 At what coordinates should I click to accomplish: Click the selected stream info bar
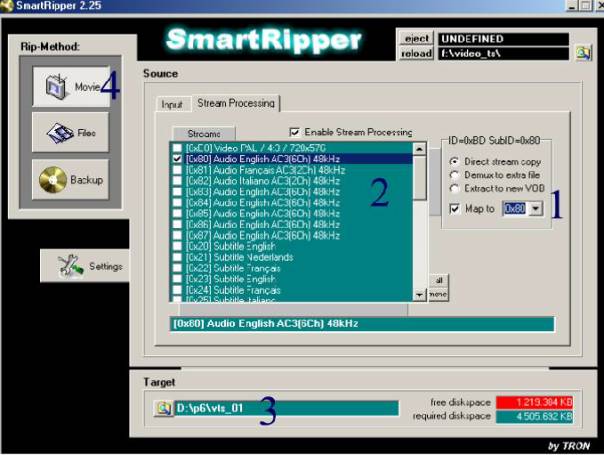click(x=362, y=324)
